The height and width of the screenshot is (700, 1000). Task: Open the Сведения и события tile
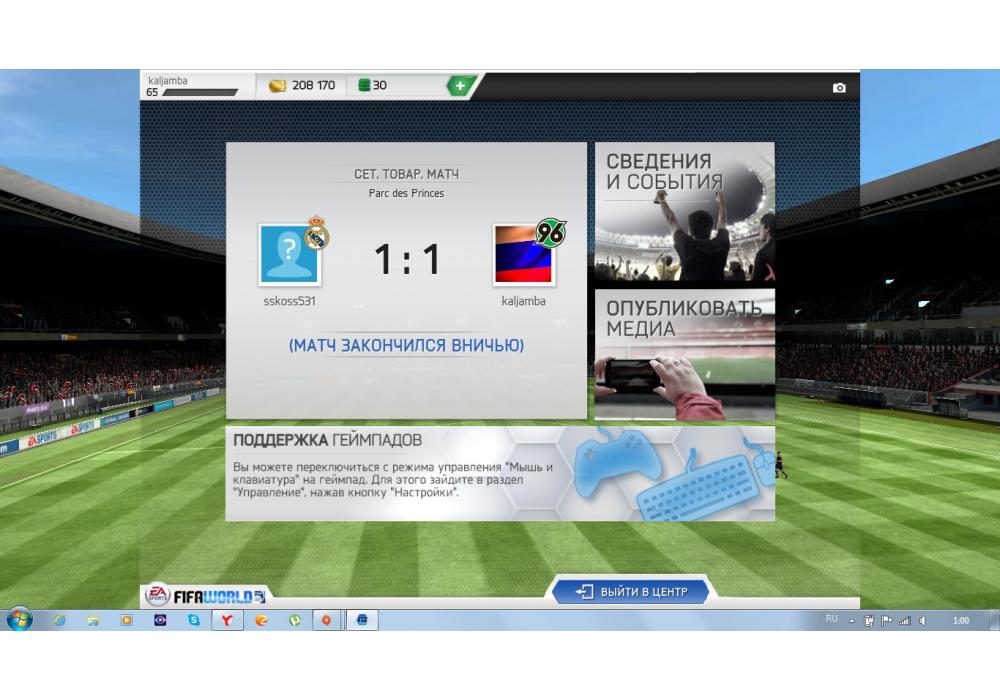684,211
